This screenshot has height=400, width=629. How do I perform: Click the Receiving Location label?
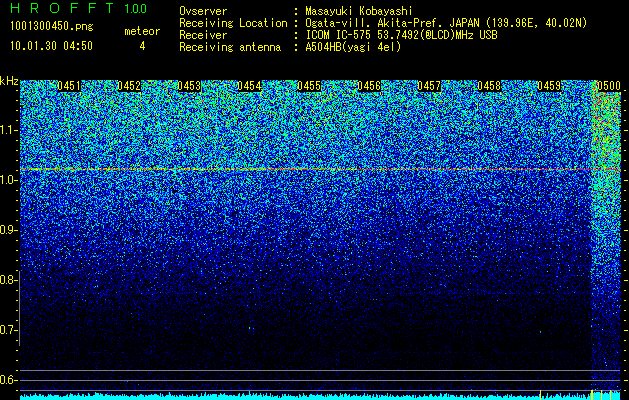coord(233,23)
